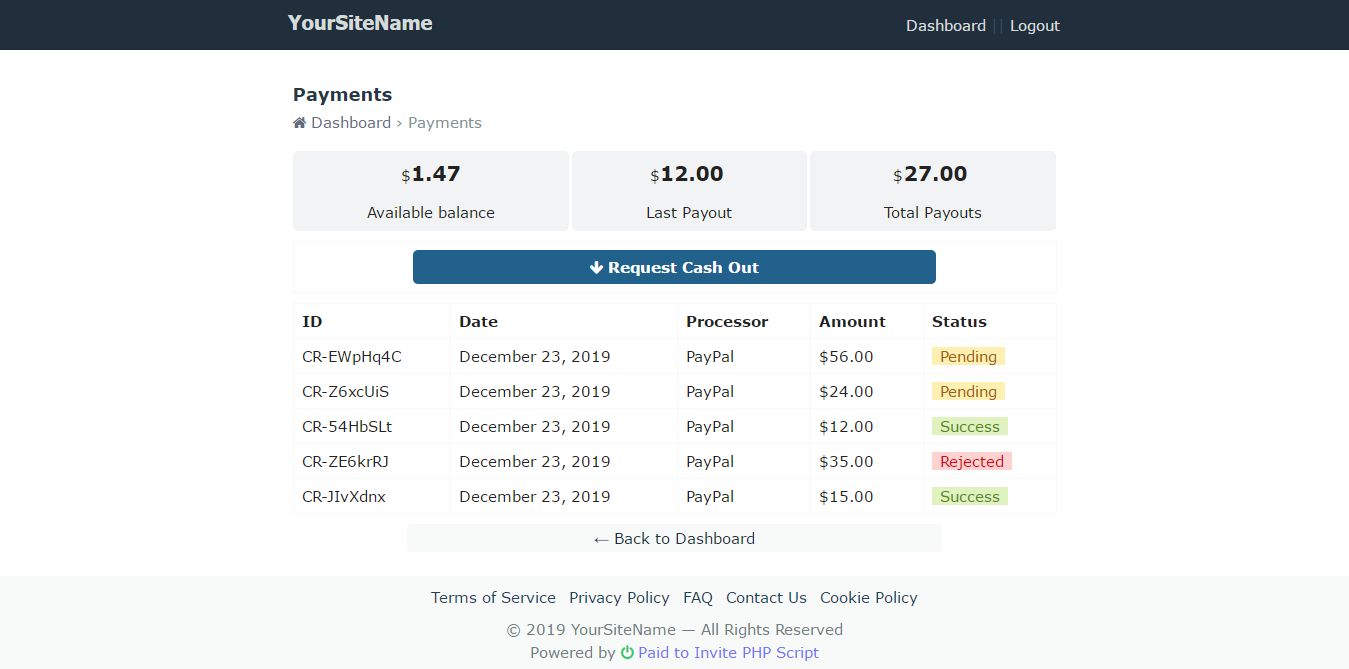Click payment ID CR-54HbSLt
This screenshot has width=1349, height=669.
pyautogui.click(x=347, y=427)
